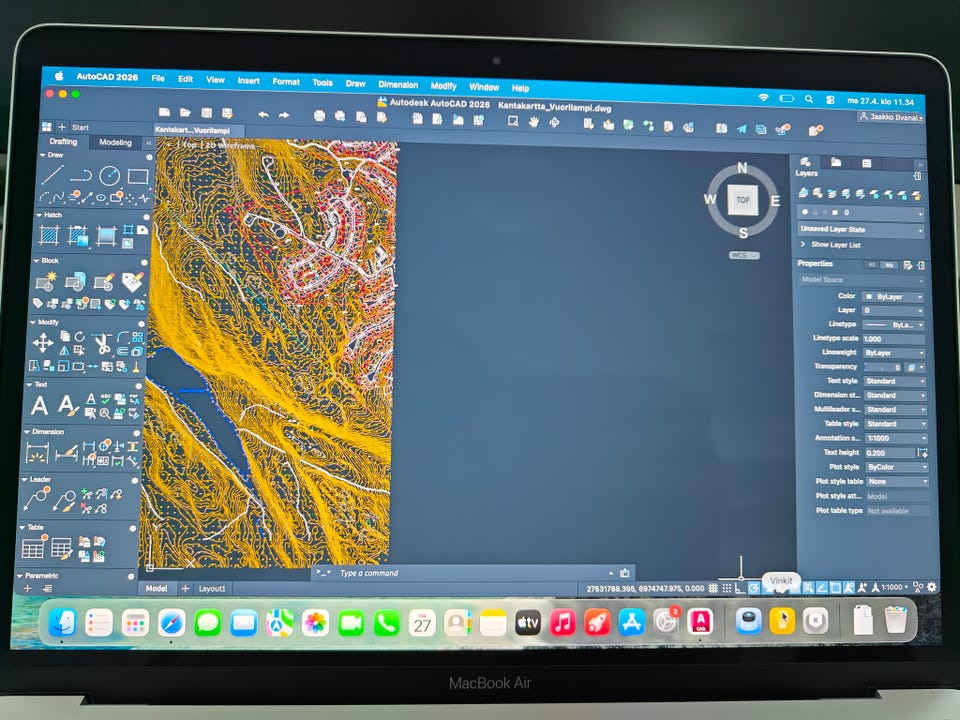Add a new layout with plus button
Image resolution: width=960 pixels, height=720 pixels.
click(185, 588)
